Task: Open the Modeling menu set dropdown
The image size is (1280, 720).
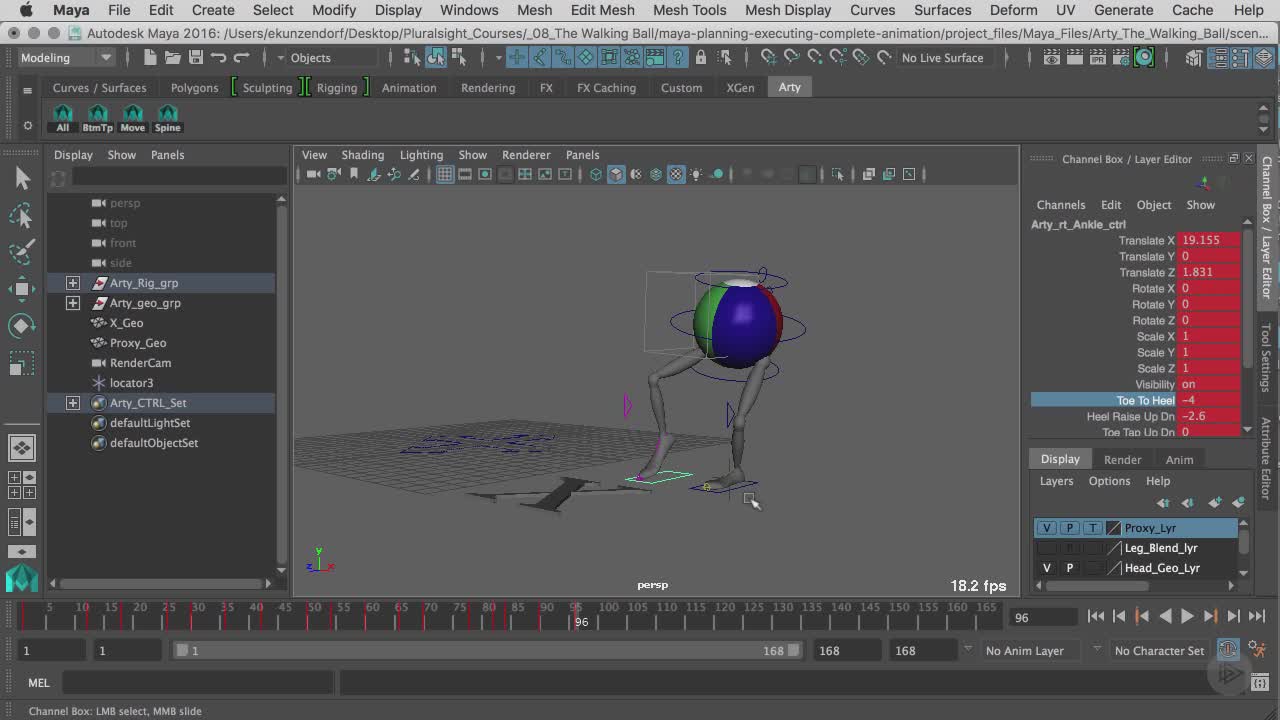Action: click(x=67, y=58)
